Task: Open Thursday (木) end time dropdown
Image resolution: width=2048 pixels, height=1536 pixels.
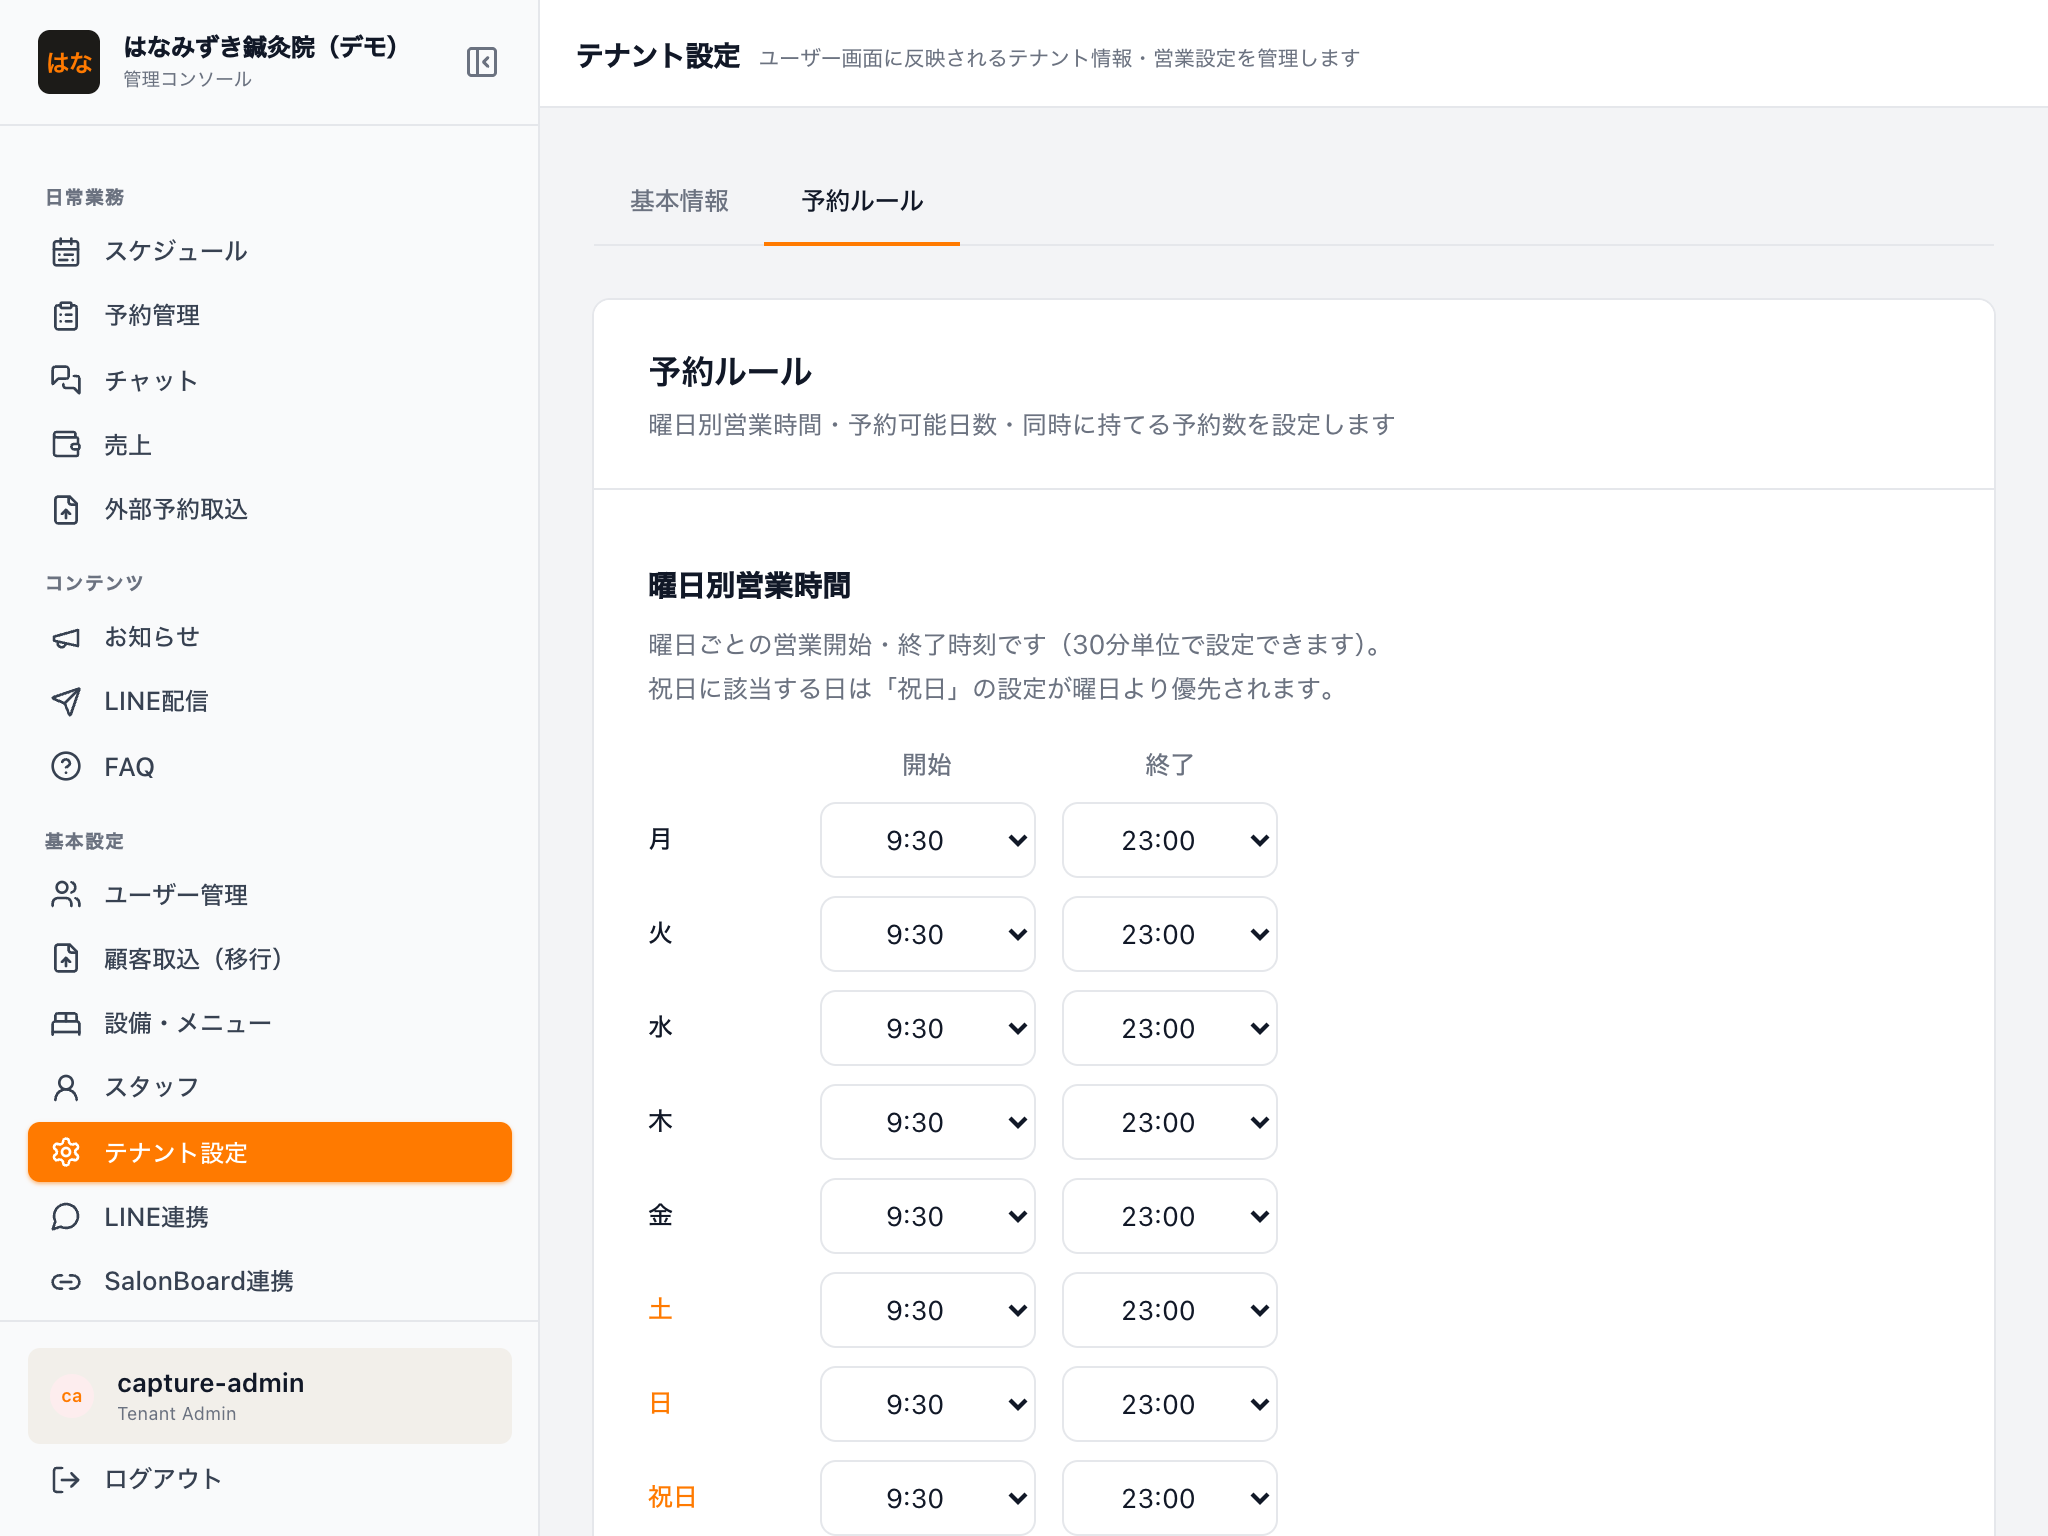Action: pyautogui.click(x=1170, y=1122)
